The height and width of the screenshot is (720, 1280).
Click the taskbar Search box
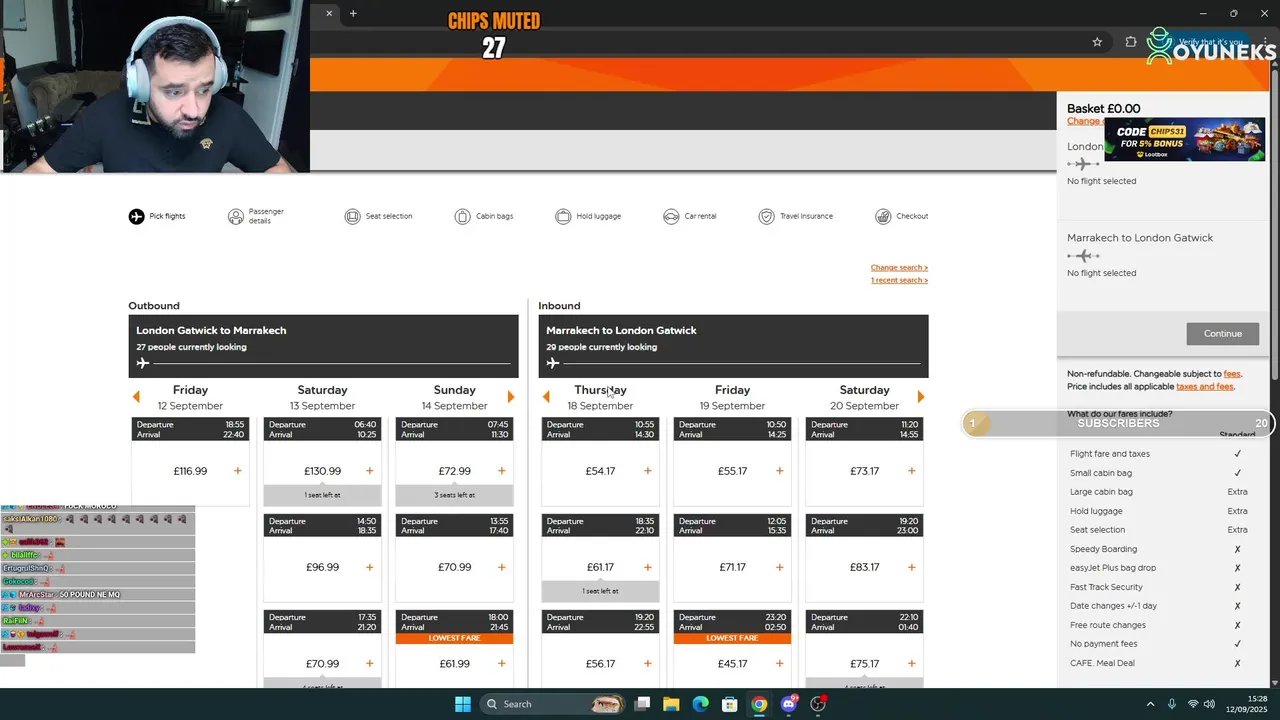point(553,704)
